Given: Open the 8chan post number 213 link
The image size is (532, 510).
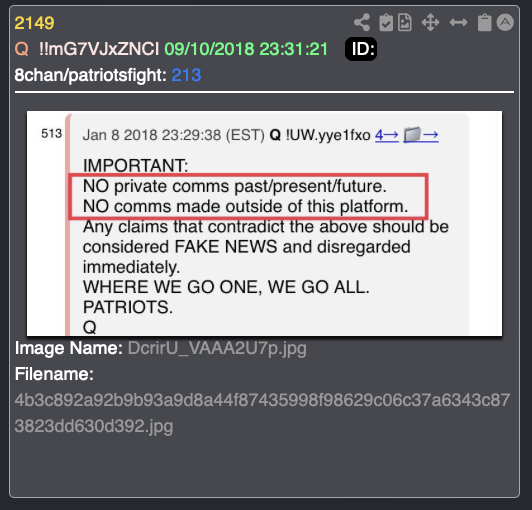Looking at the screenshot, I should (x=186, y=75).
